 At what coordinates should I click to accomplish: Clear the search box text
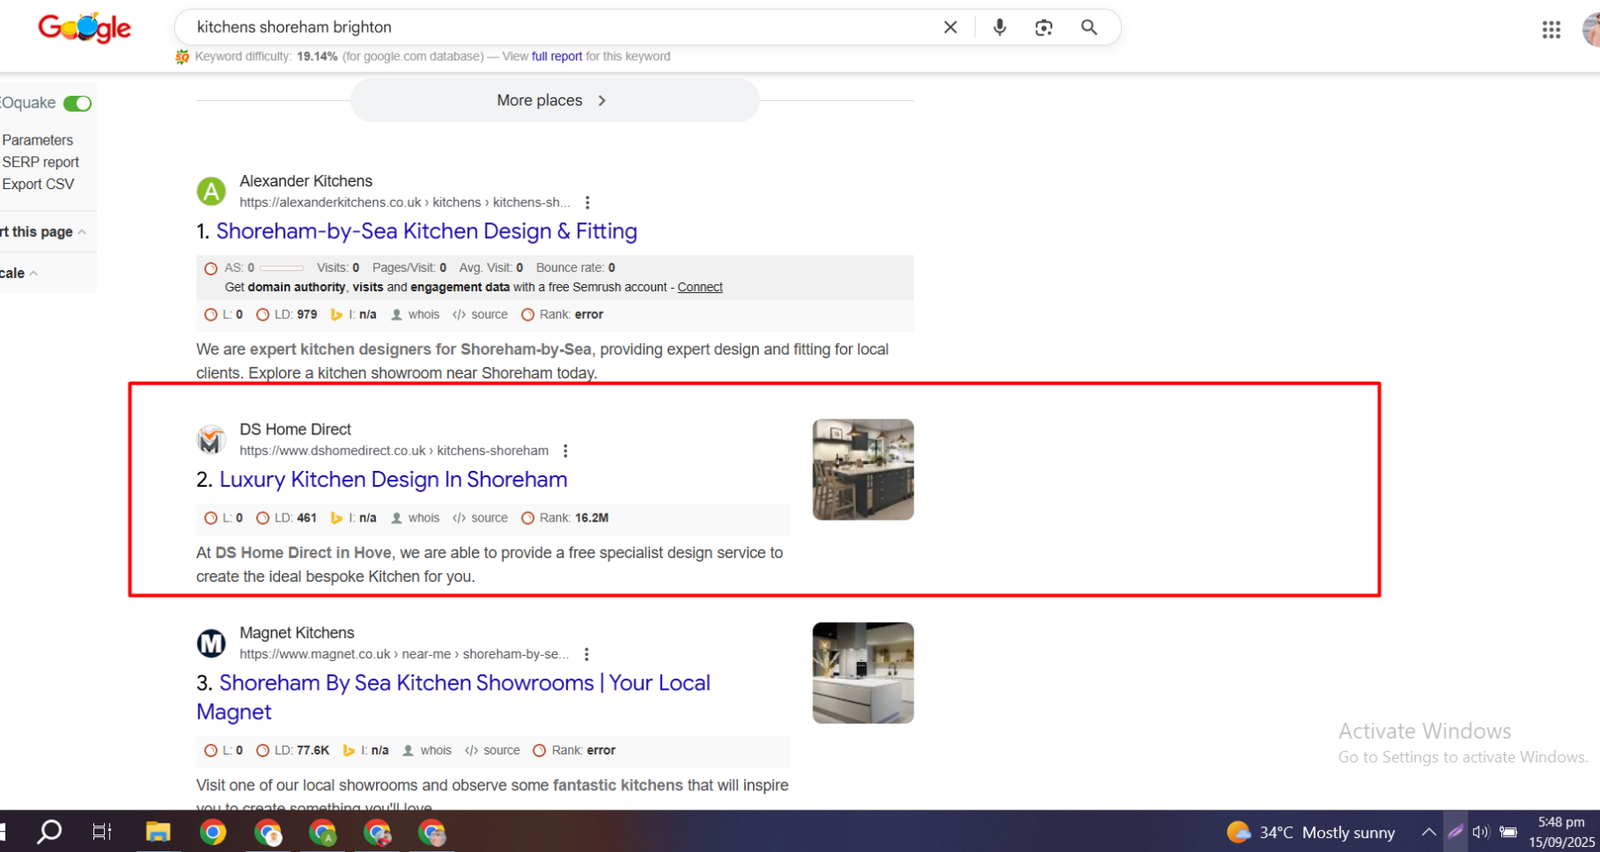pyautogui.click(x=950, y=28)
